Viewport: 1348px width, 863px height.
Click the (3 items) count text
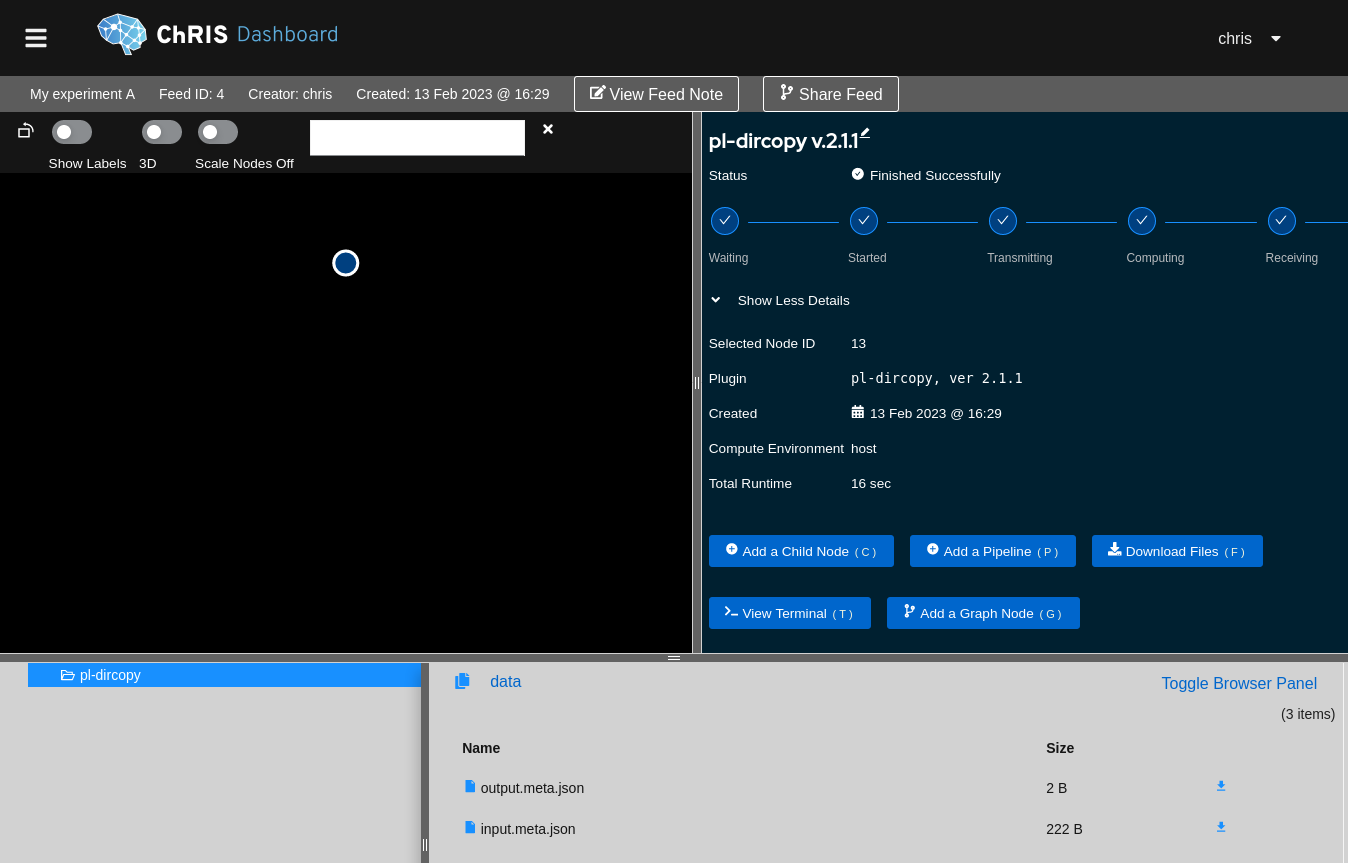click(x=1308, y=714)
